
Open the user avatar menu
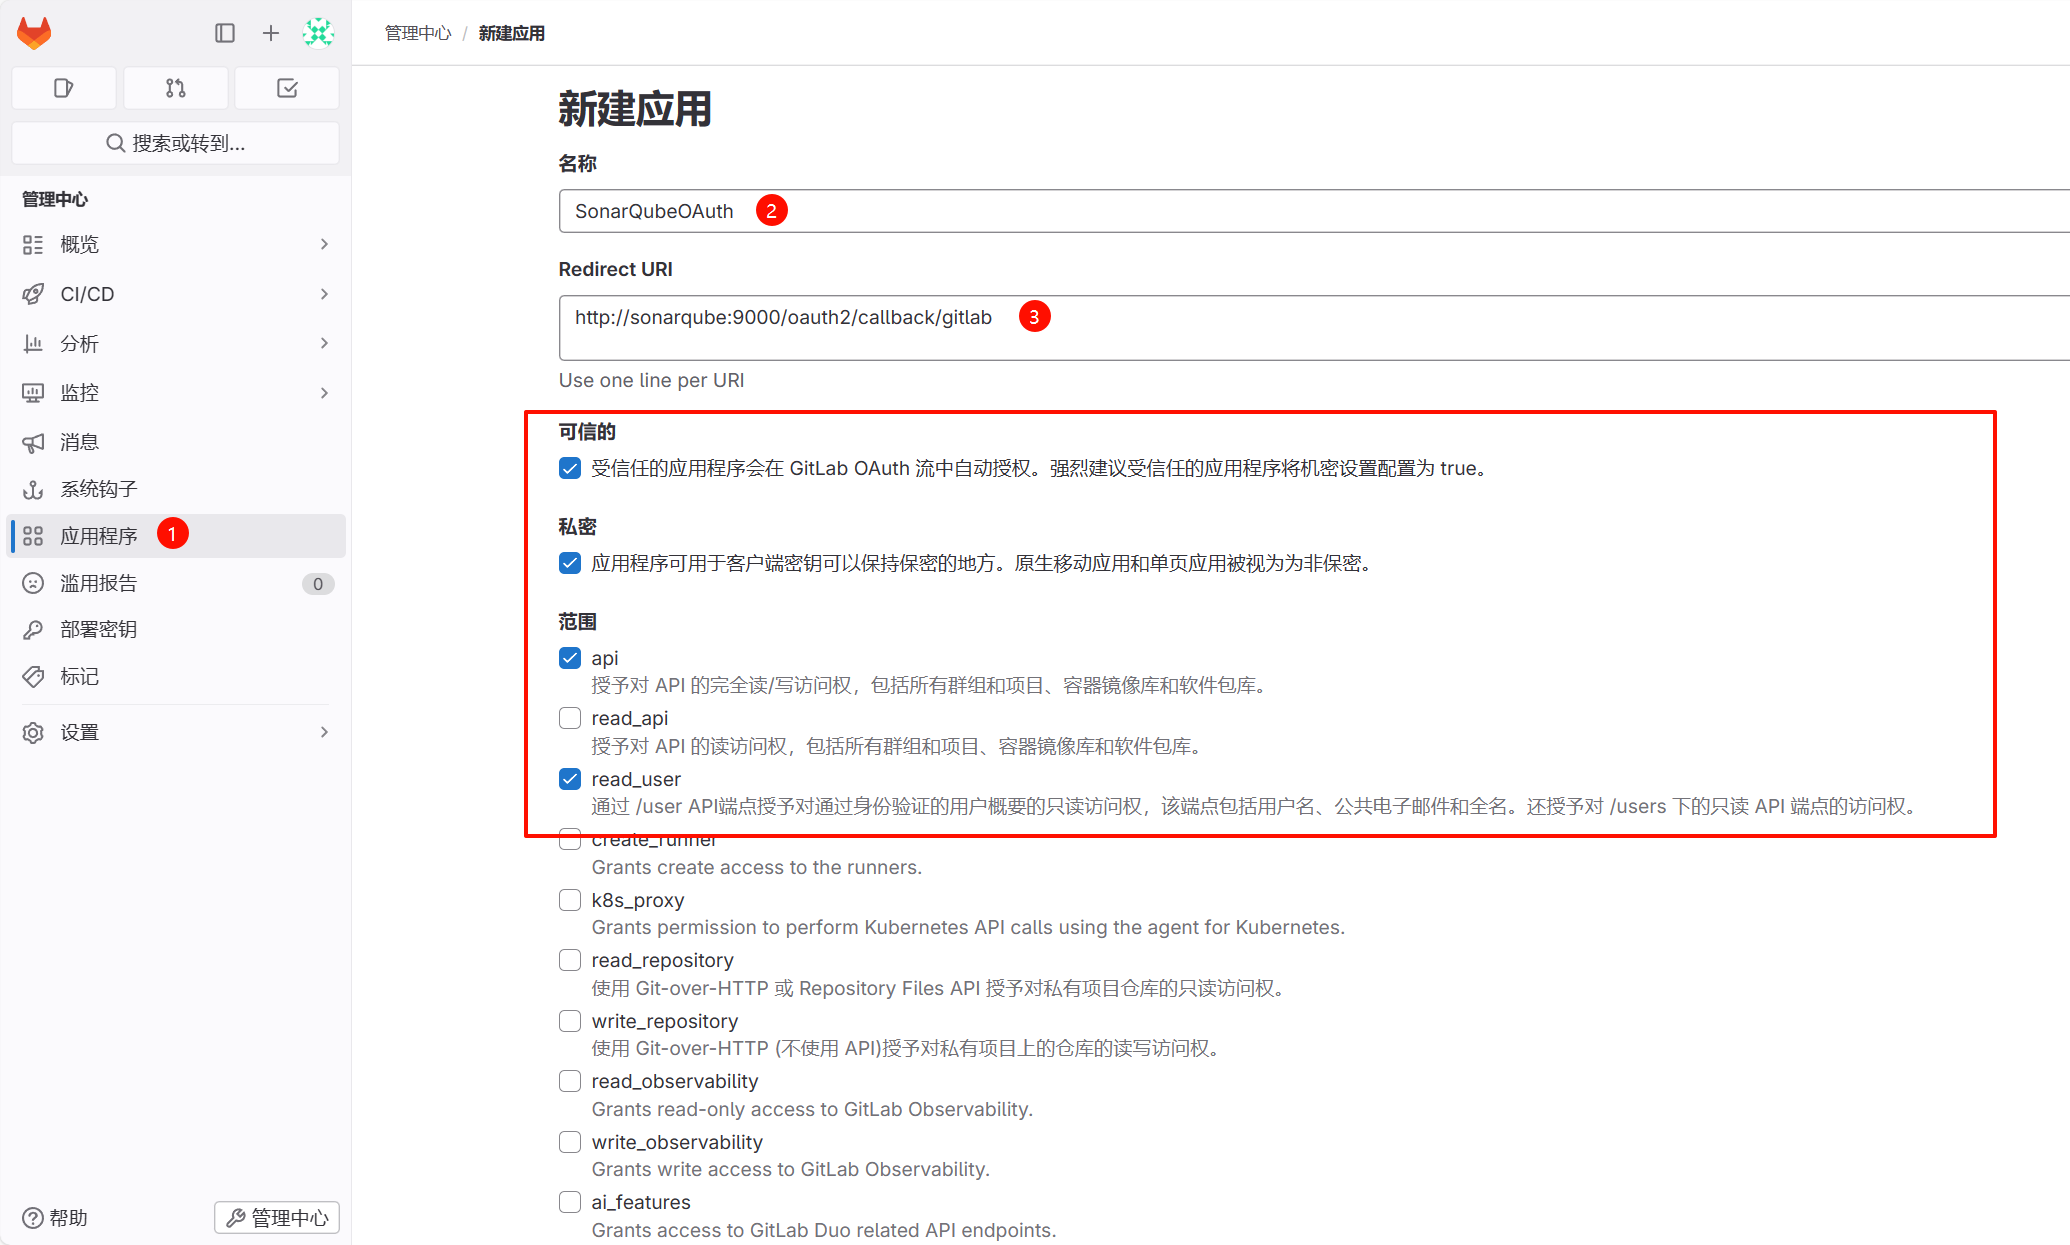tap(318, 33)
